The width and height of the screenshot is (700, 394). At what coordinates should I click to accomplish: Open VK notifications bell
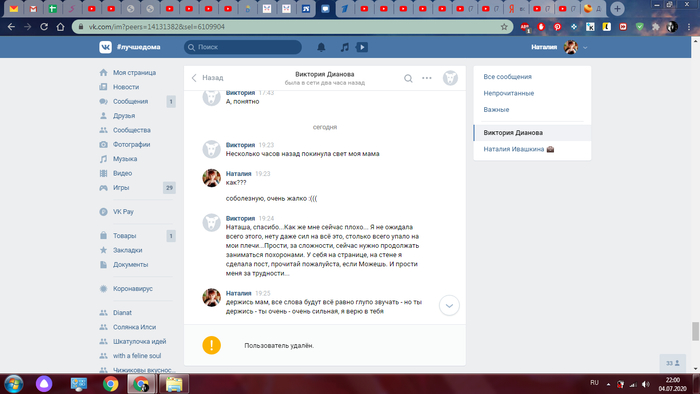[x=321, y=47]
